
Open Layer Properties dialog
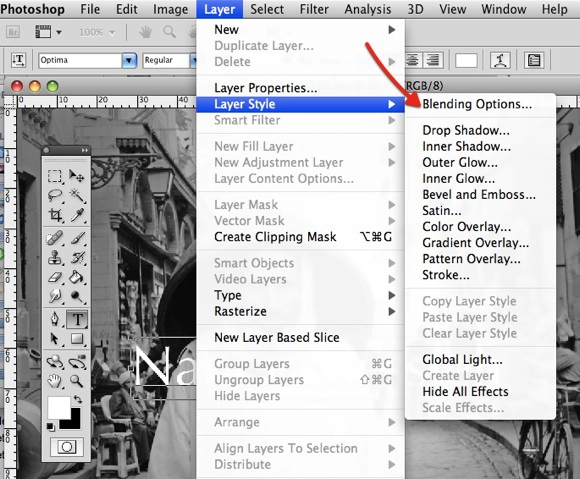(x=300, y=88)
